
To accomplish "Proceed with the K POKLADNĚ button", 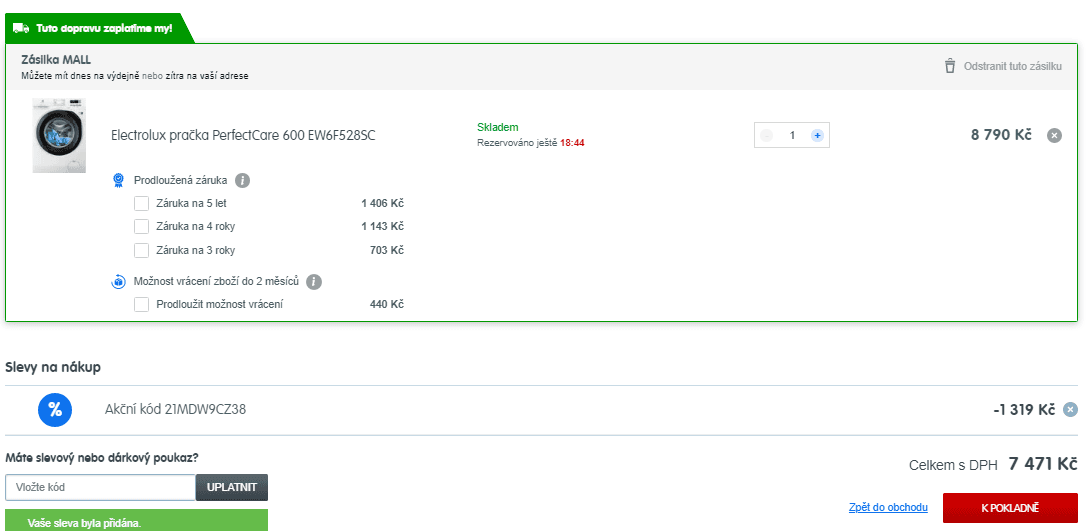I will click(1010, 508).
